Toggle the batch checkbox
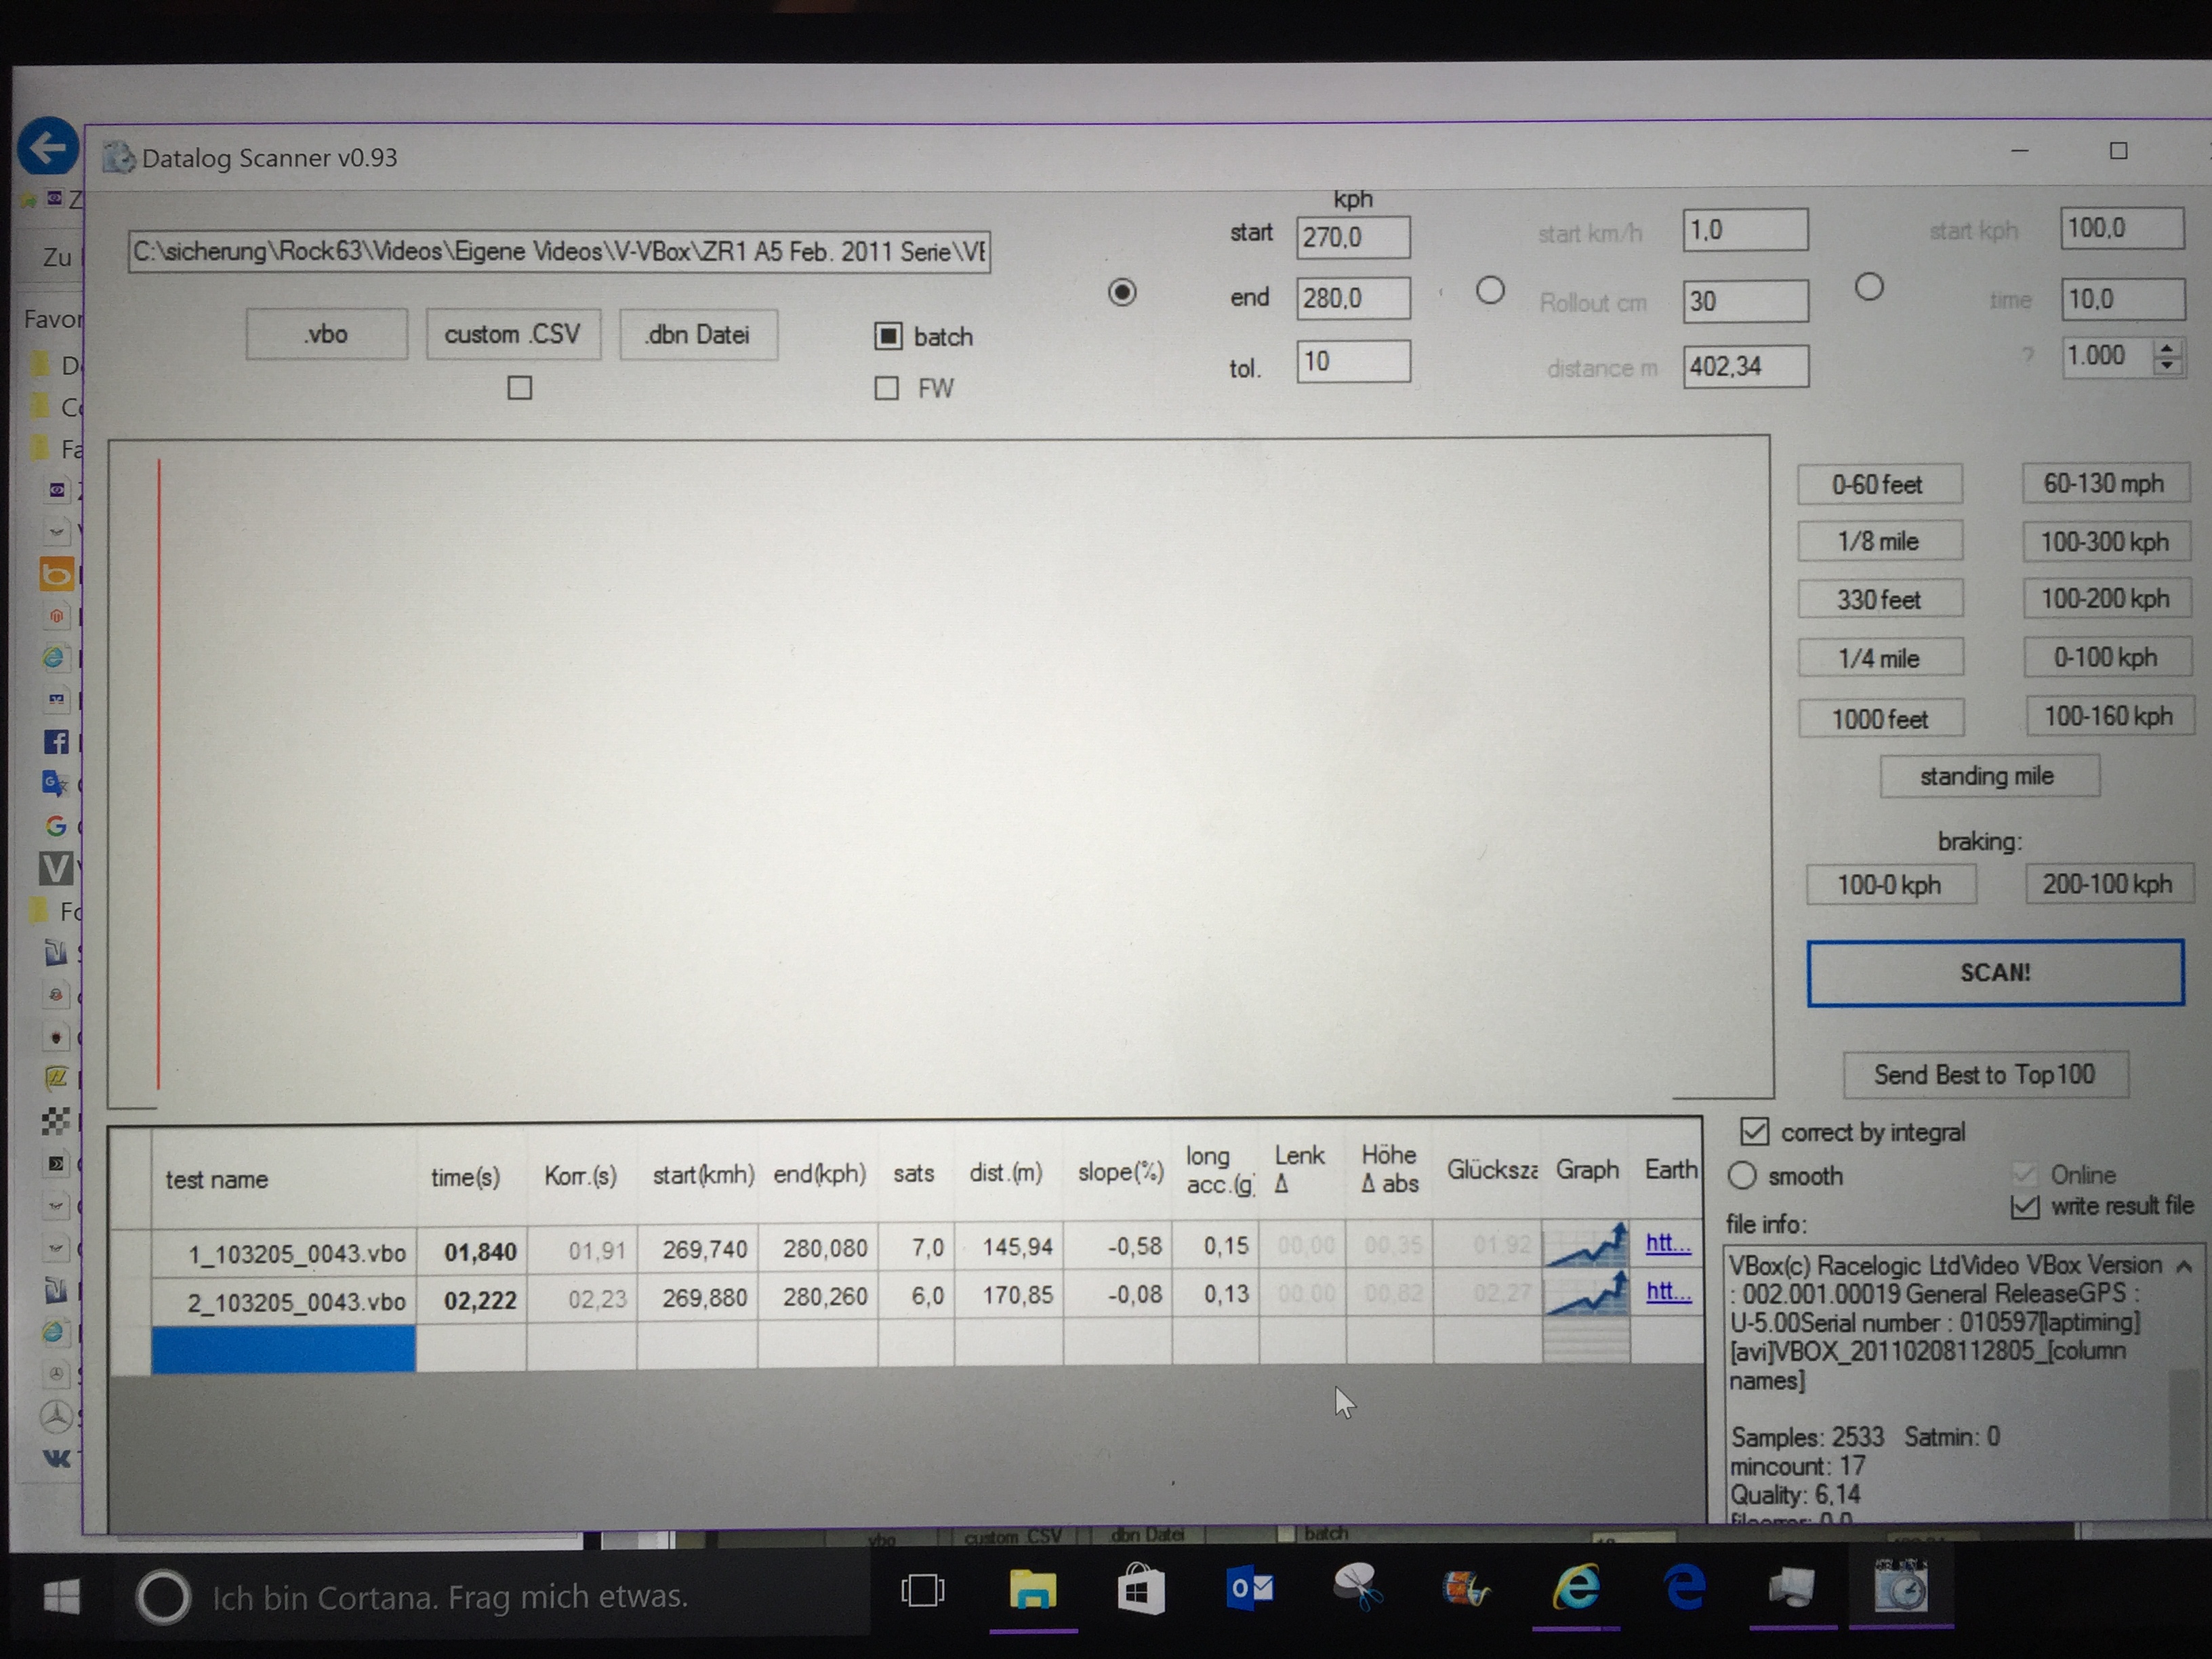The image size is (2212, 1659). 888,336
